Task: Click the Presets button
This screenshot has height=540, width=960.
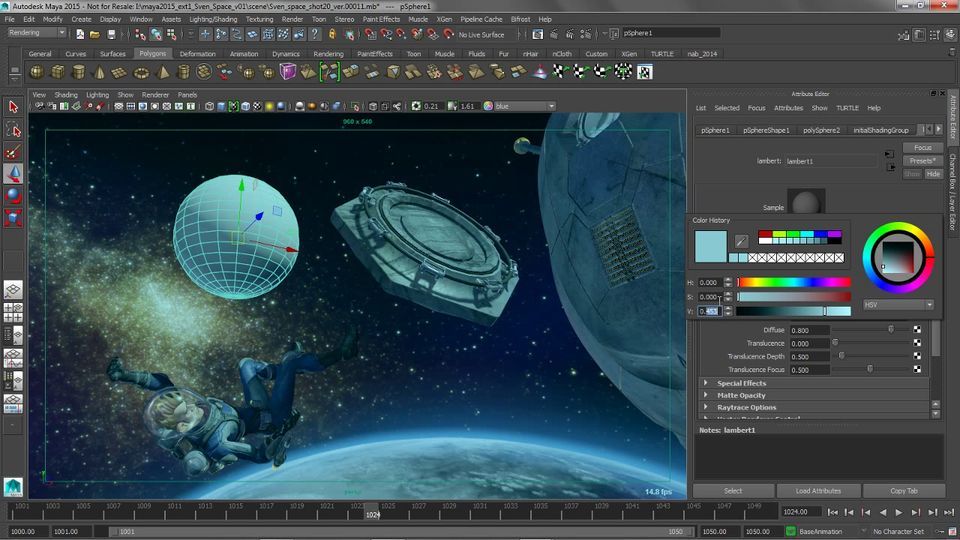Action: point(923,160)
